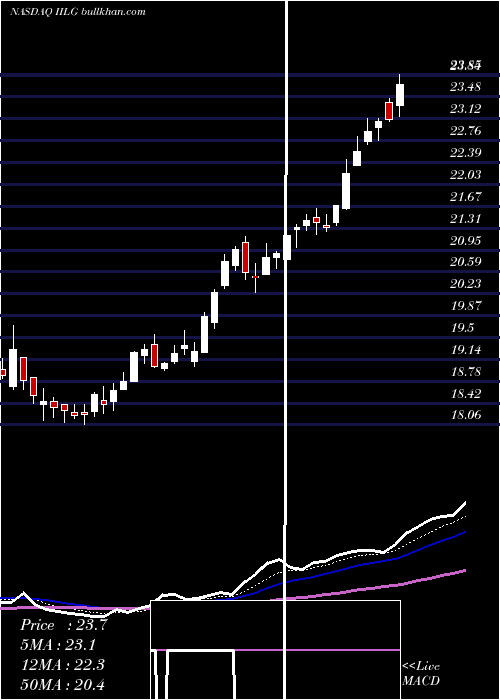
Task: Select the tall white candlestick near 22.03
Action: pos(346,191)
